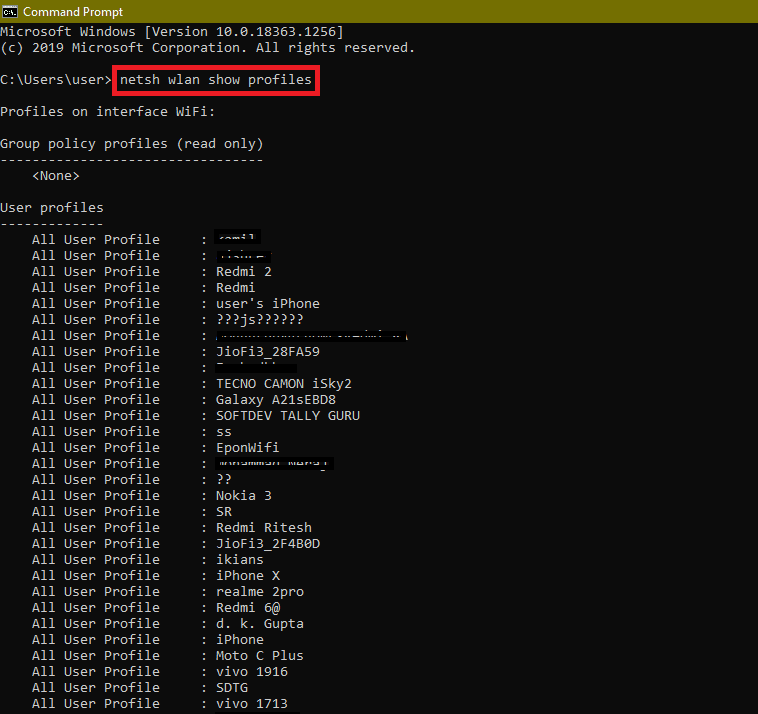The width and height of the screenshot is (758, 714).
Task: Click the EponWifi profile name
Action: coord(247,448)
